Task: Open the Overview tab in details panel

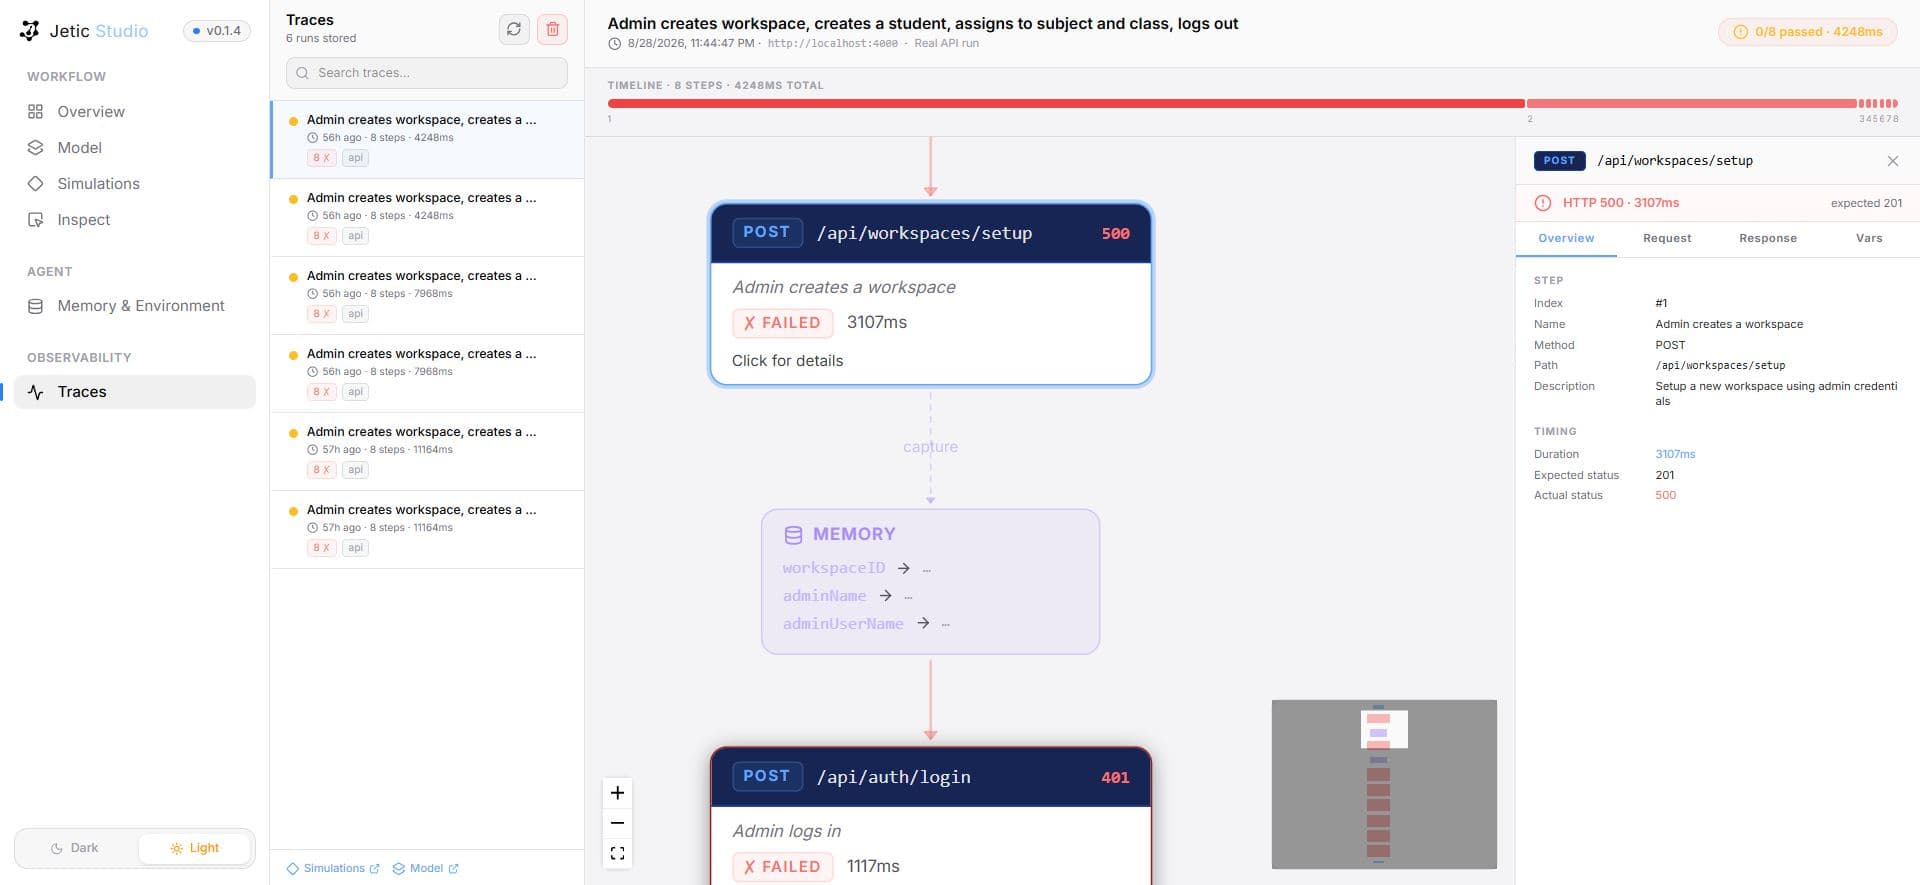Action: (x=1566, y=238)
